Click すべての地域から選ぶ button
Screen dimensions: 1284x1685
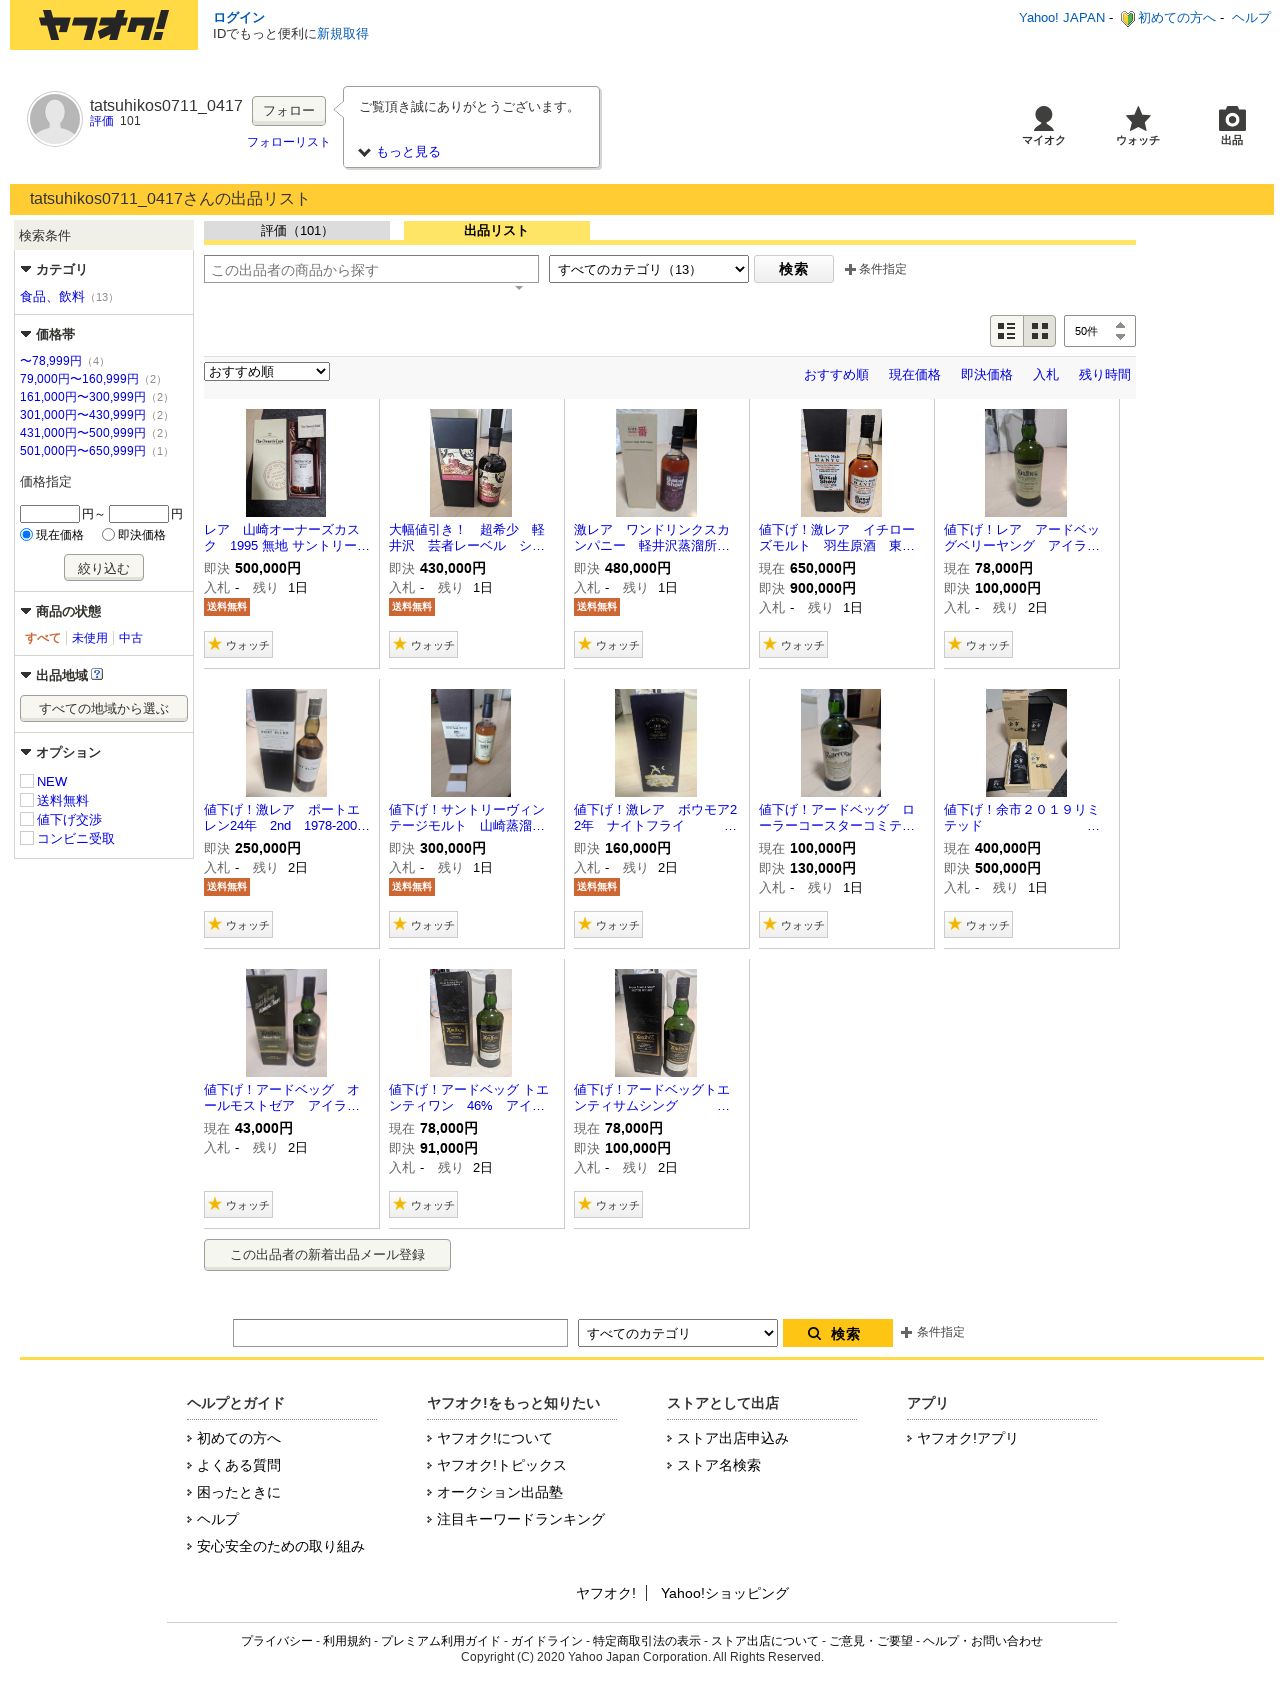(104, 708)
